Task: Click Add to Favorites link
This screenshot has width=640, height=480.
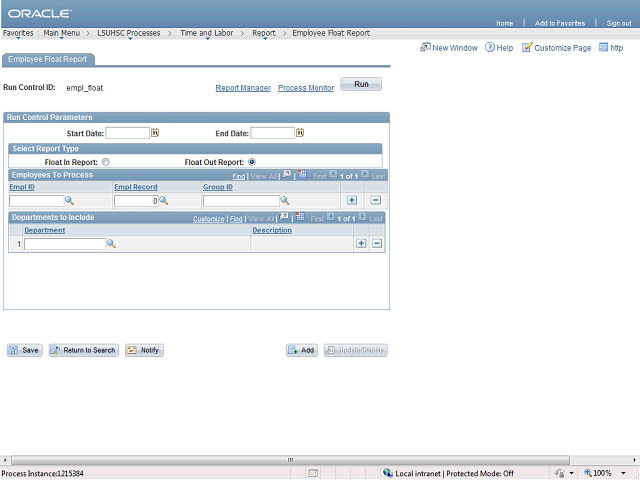Action: click(x=560, y=23)
